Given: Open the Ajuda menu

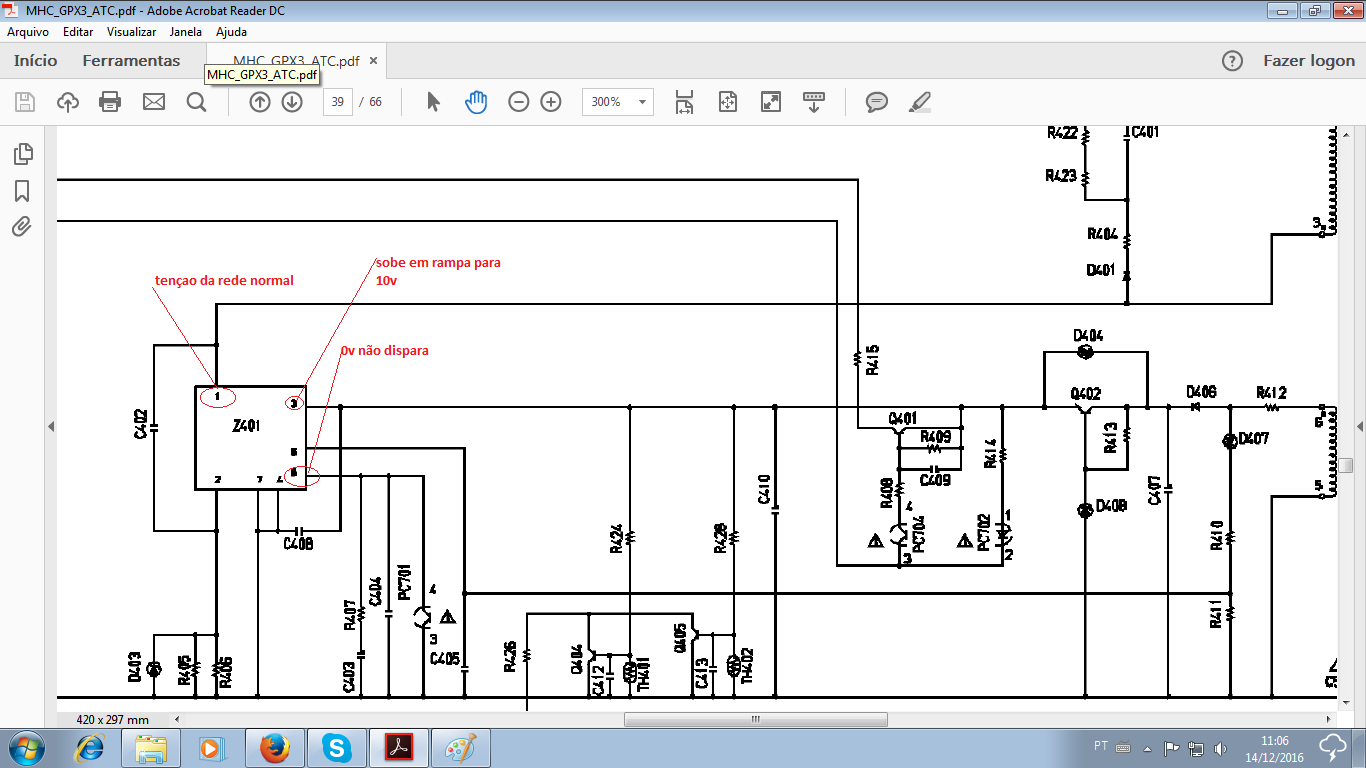Looking at the screenshot, I should click(x=231, y=32).
